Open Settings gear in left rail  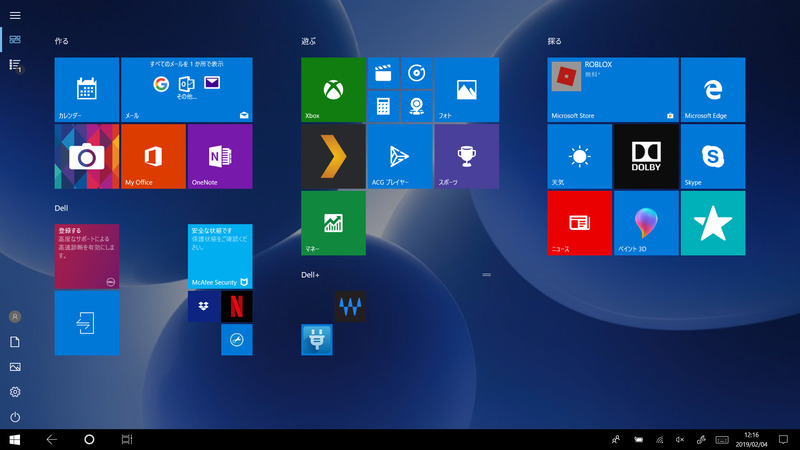15,392
